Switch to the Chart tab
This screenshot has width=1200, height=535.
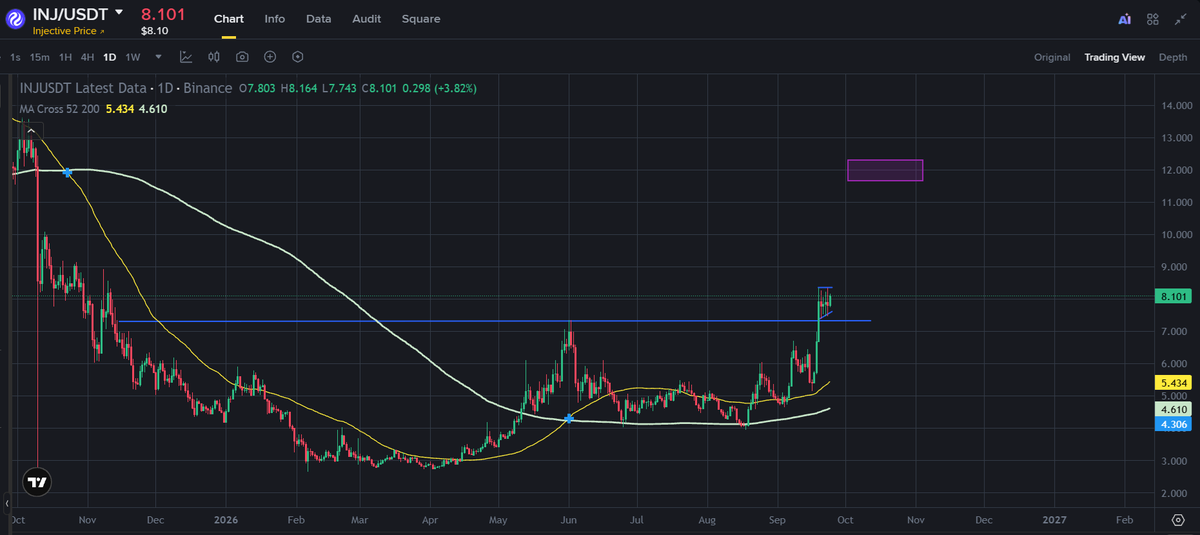229,19
